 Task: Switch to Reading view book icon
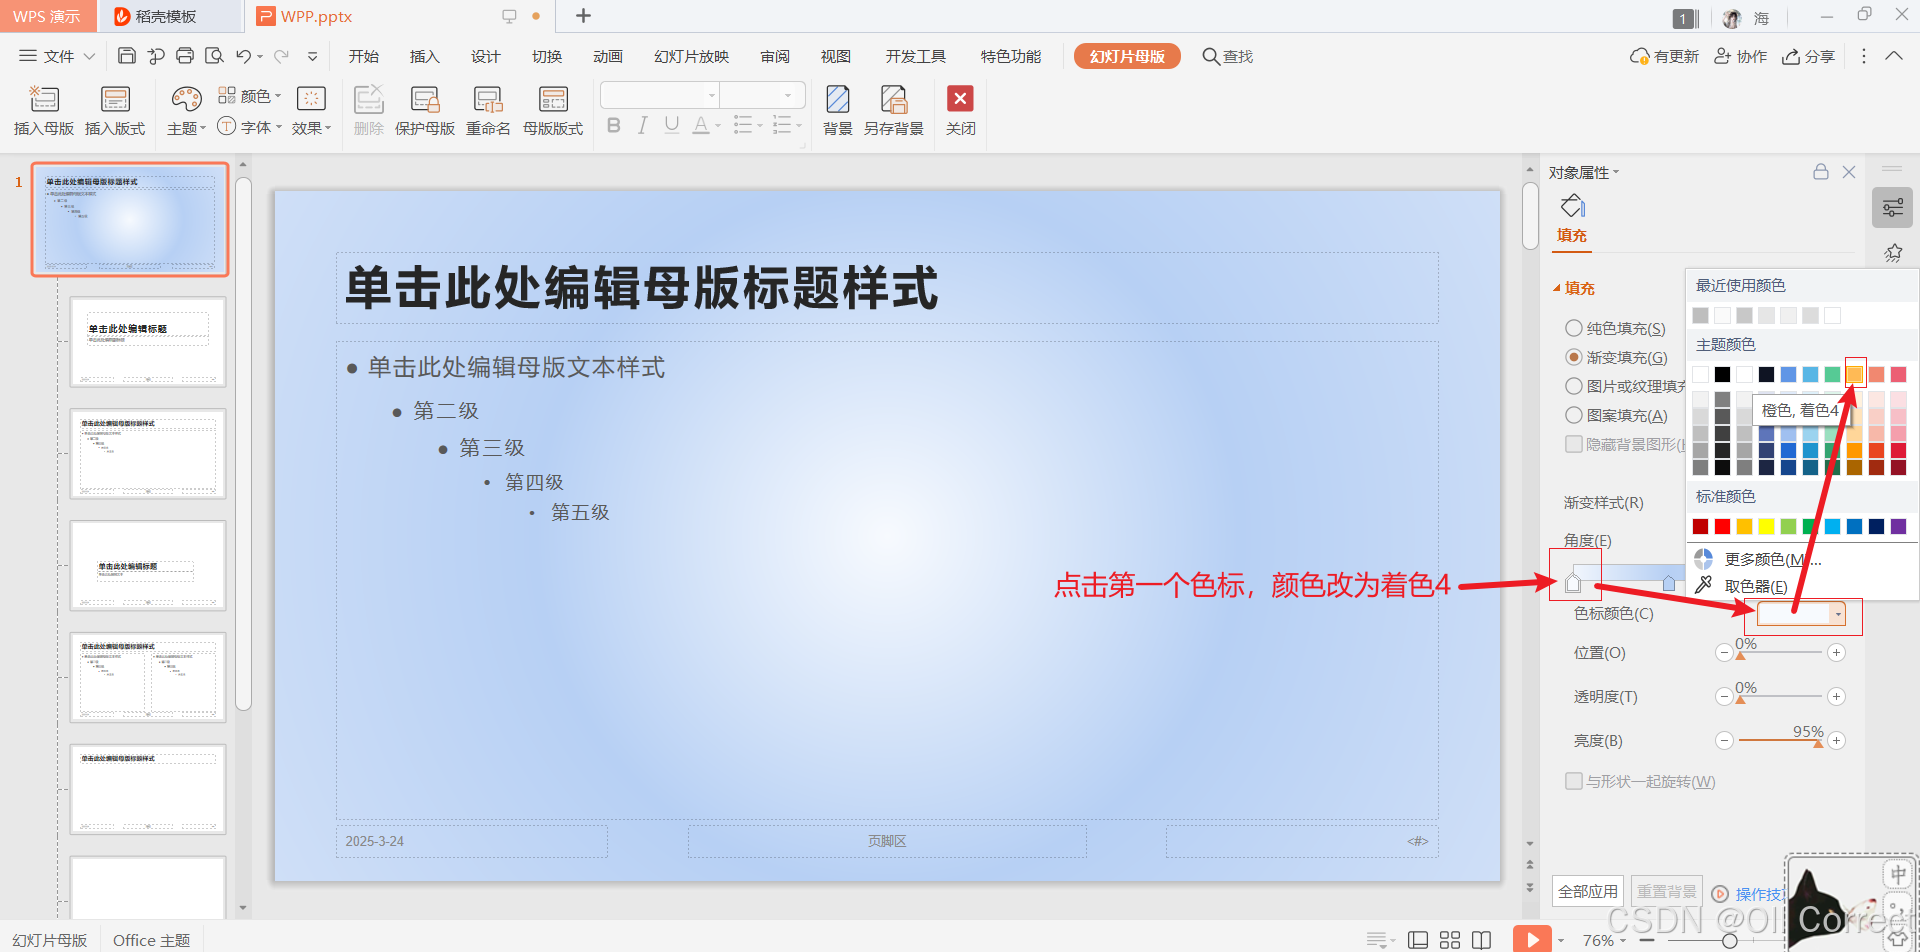tap(1482, 940)
